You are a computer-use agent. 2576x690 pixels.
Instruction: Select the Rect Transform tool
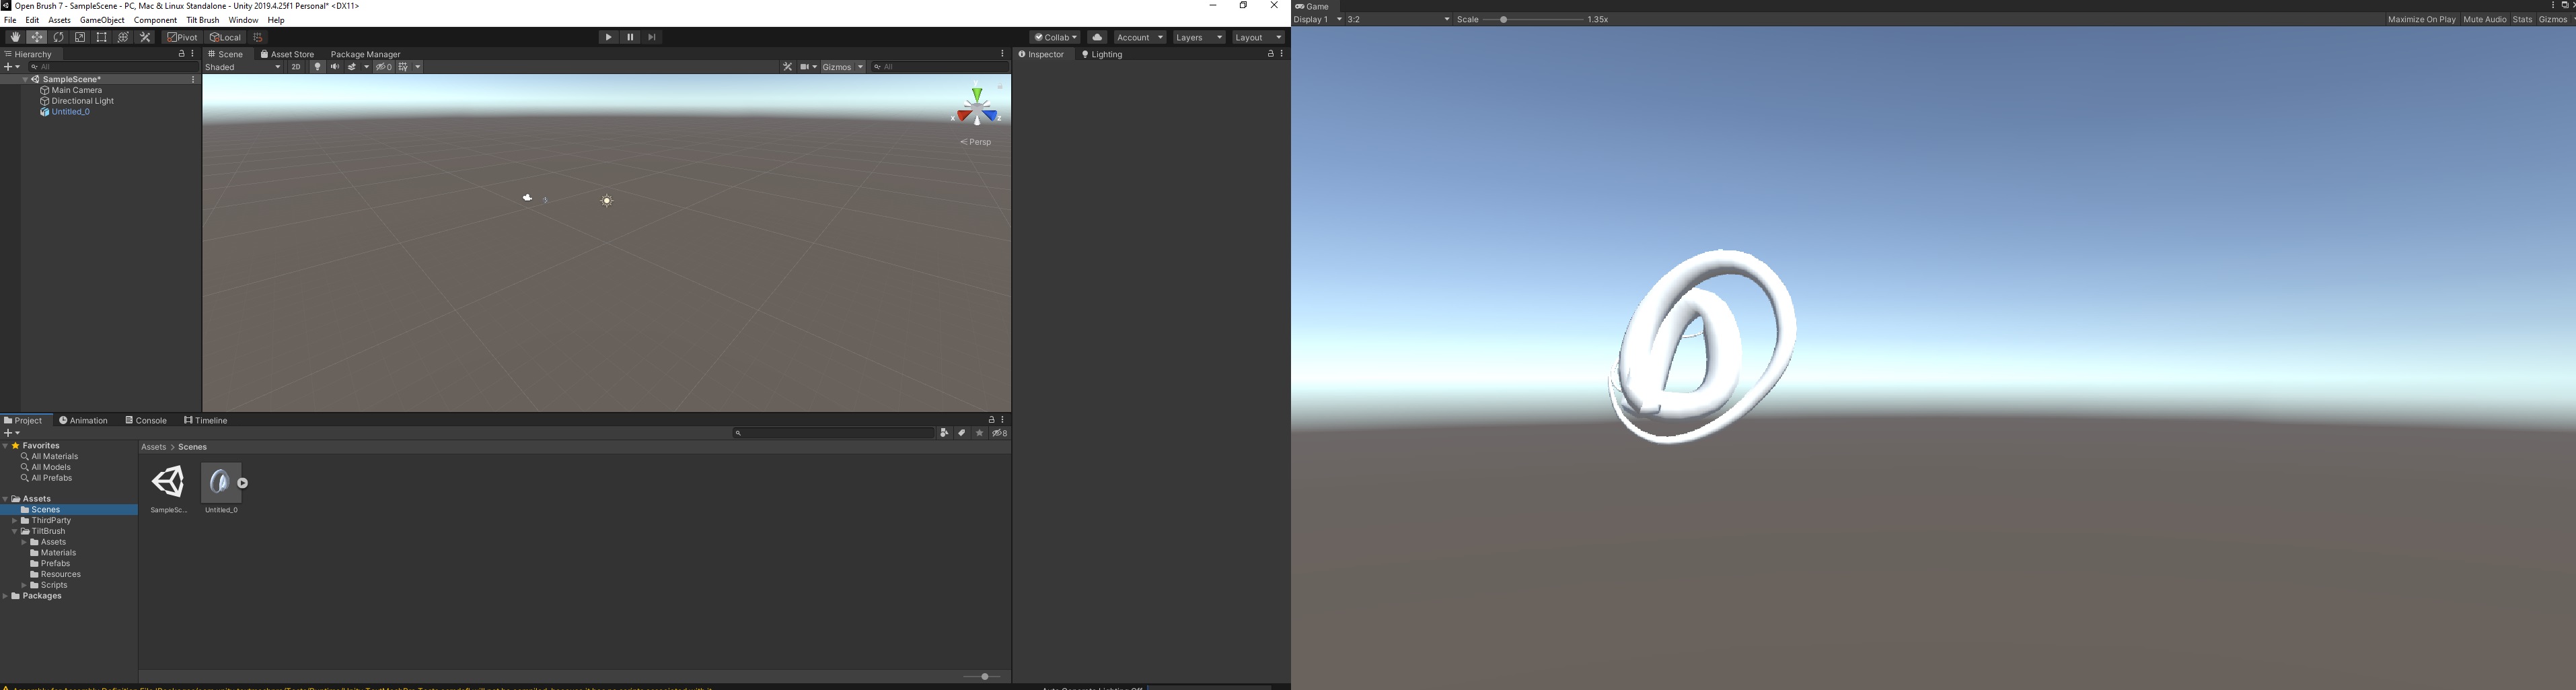101,36
